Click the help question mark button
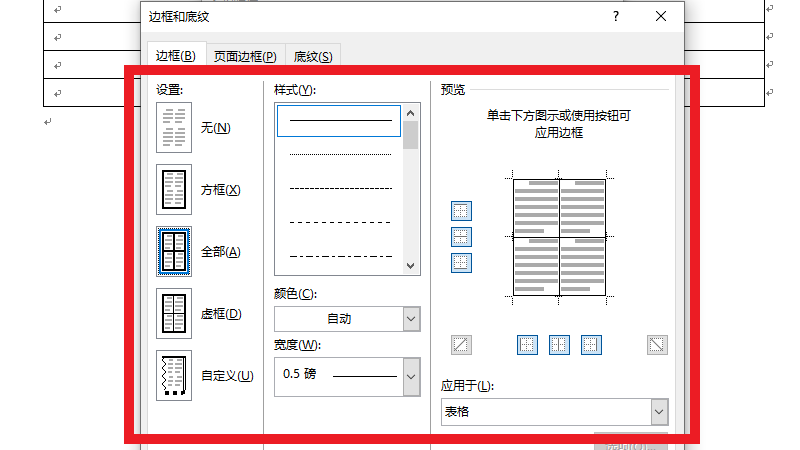The width and height of the screenshot is (800, 450). coord(616,16)
